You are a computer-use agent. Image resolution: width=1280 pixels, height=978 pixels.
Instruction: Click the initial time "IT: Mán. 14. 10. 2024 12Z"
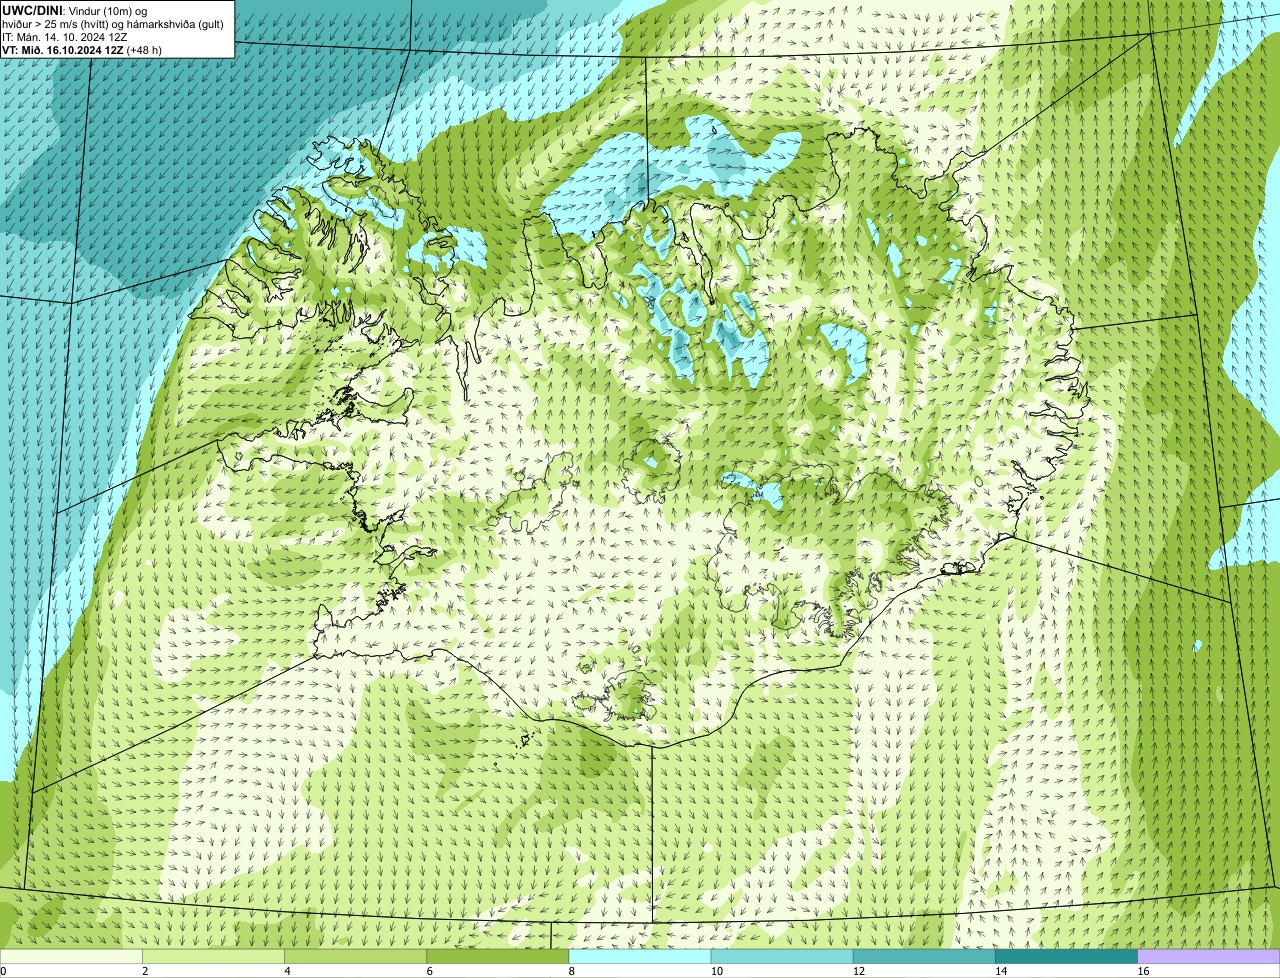click(65, 36)
